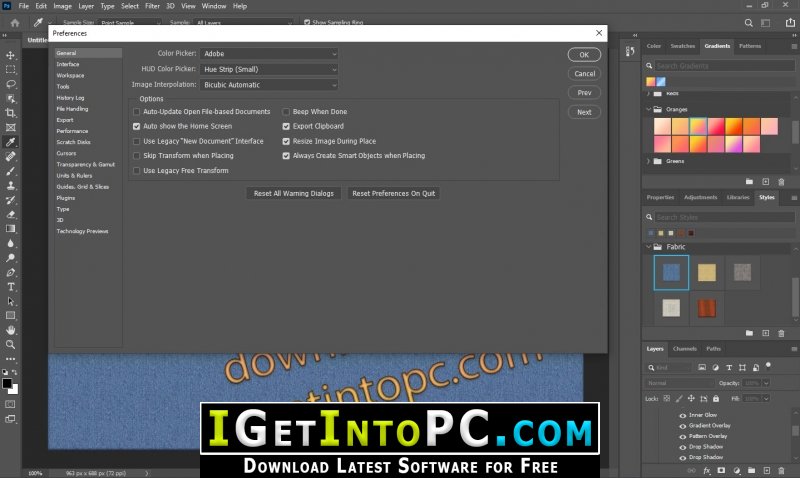Image resolution: width=800 pixels, height=478 pixels.
Task: Select the Lasso tool
Action: pyautogui.click(x=10, y=84)
